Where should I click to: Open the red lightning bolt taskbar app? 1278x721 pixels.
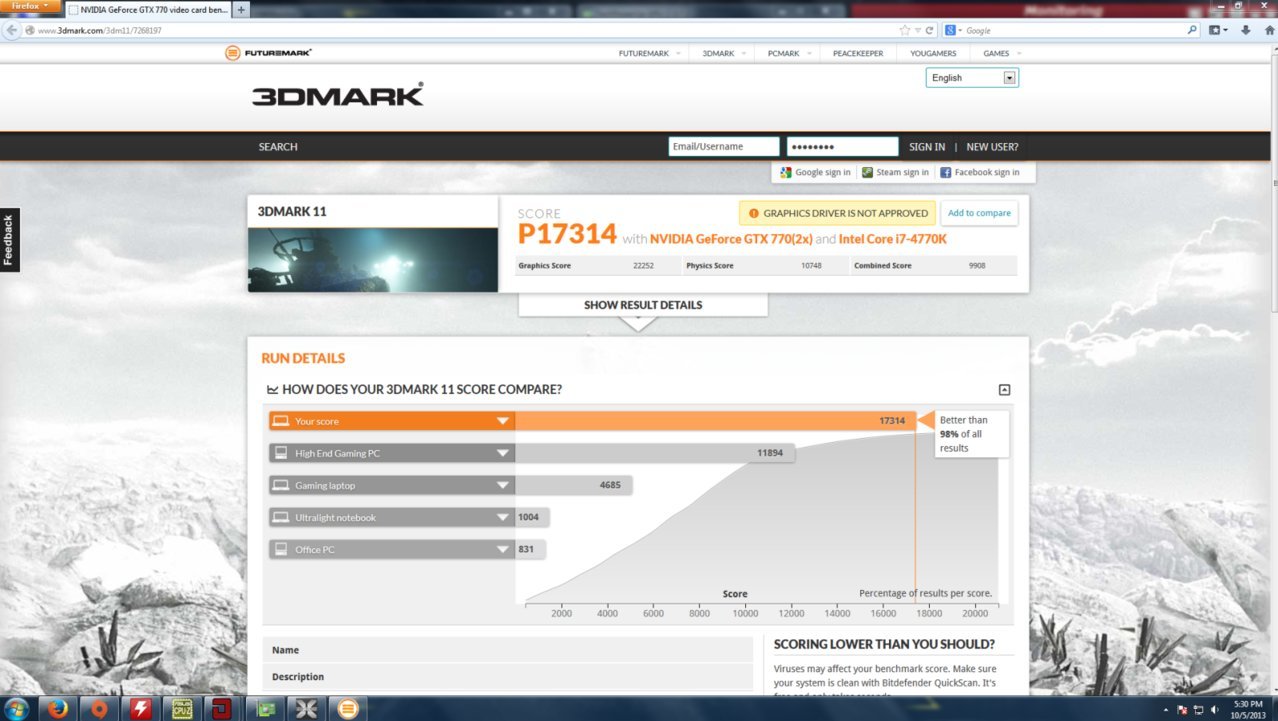click(141, 708)
